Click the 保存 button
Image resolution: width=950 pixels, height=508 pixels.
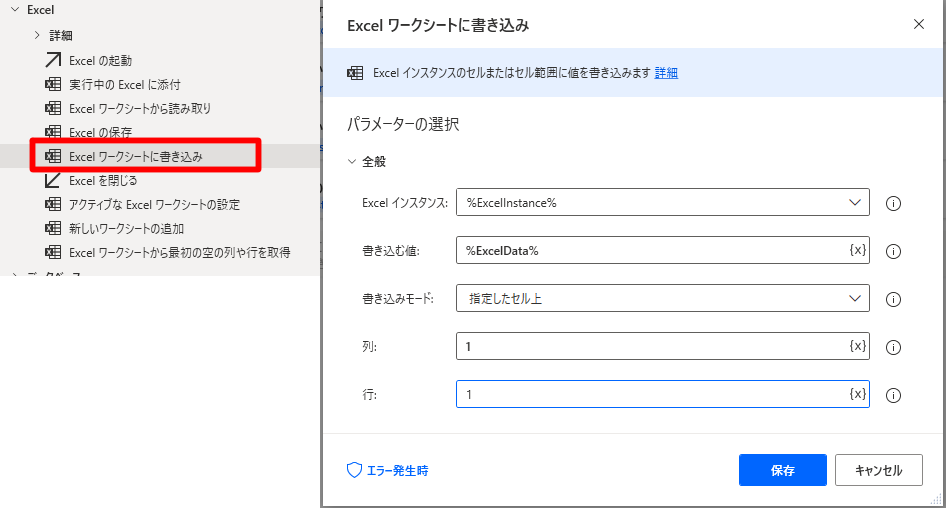coord(783,470)
